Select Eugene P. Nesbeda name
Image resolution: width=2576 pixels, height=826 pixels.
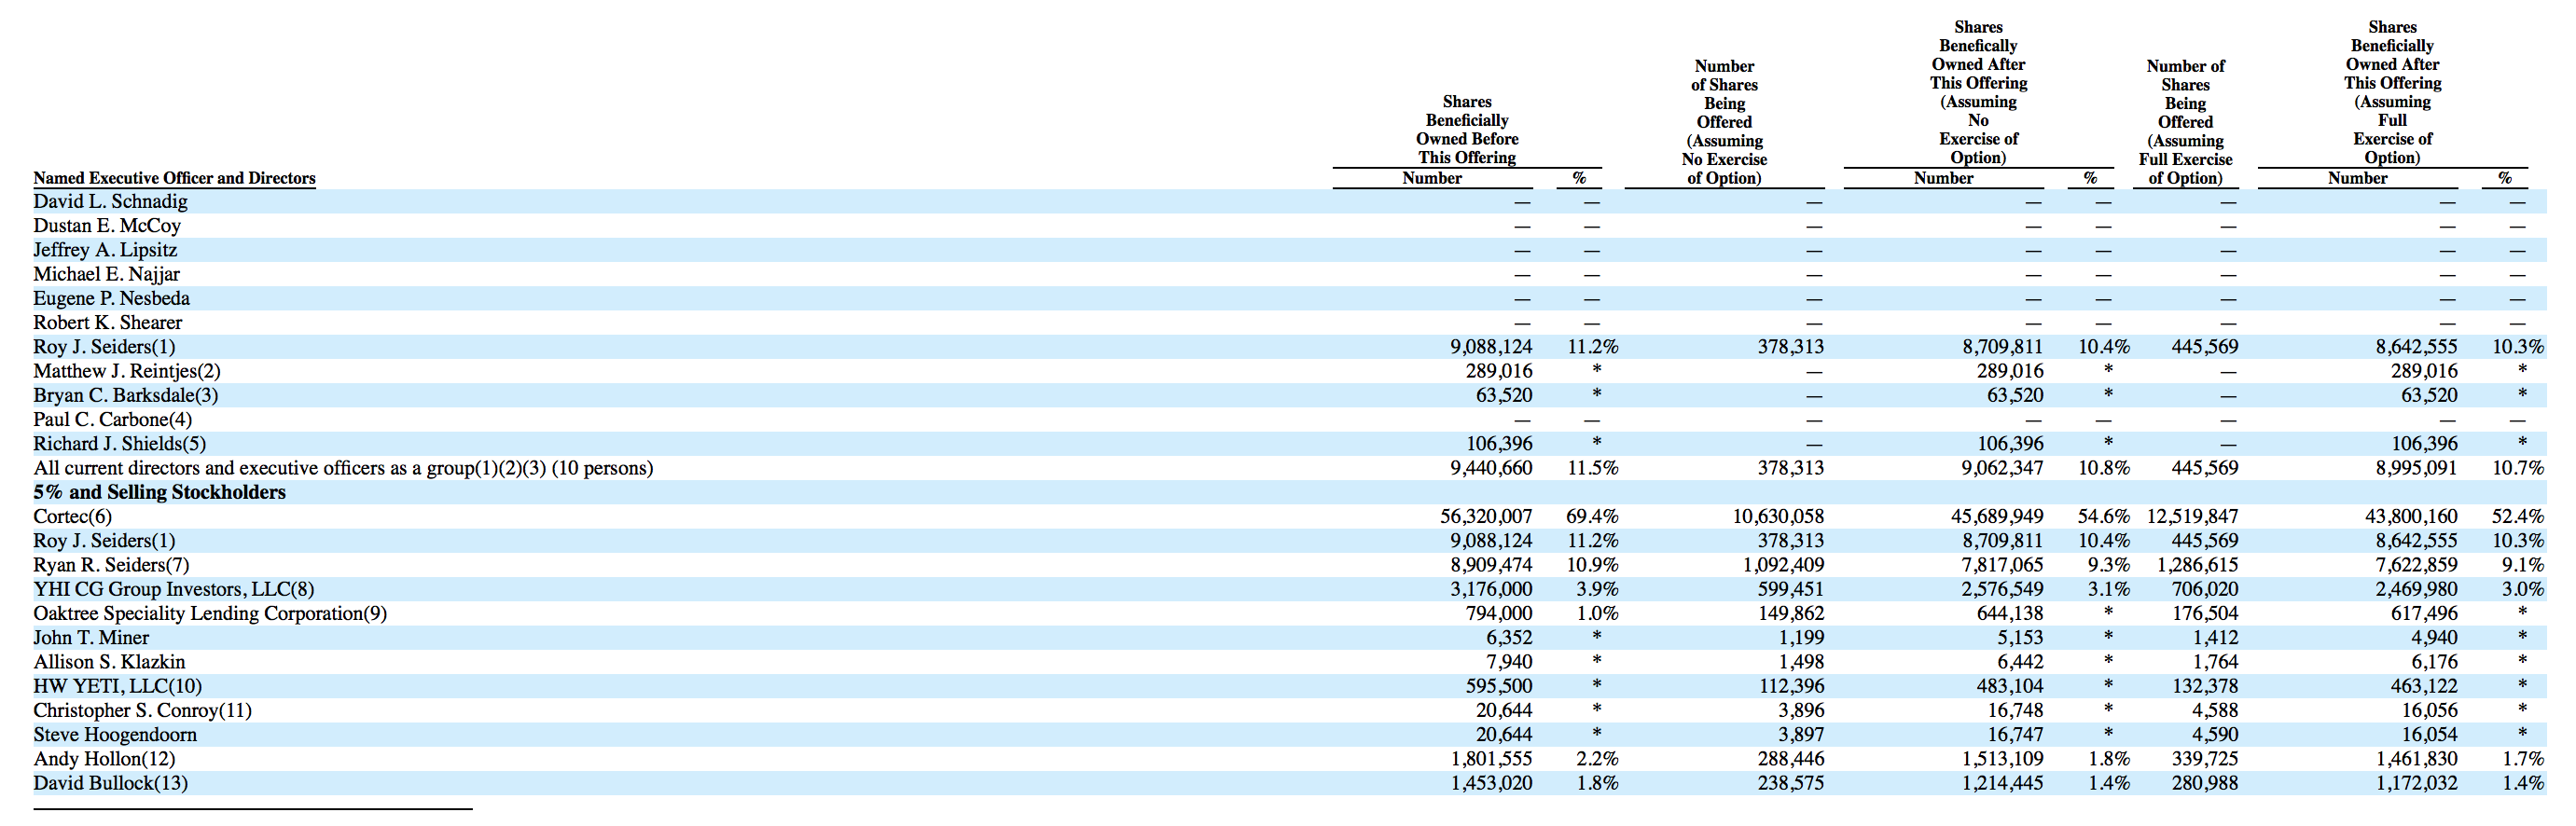tap(111, 298)
